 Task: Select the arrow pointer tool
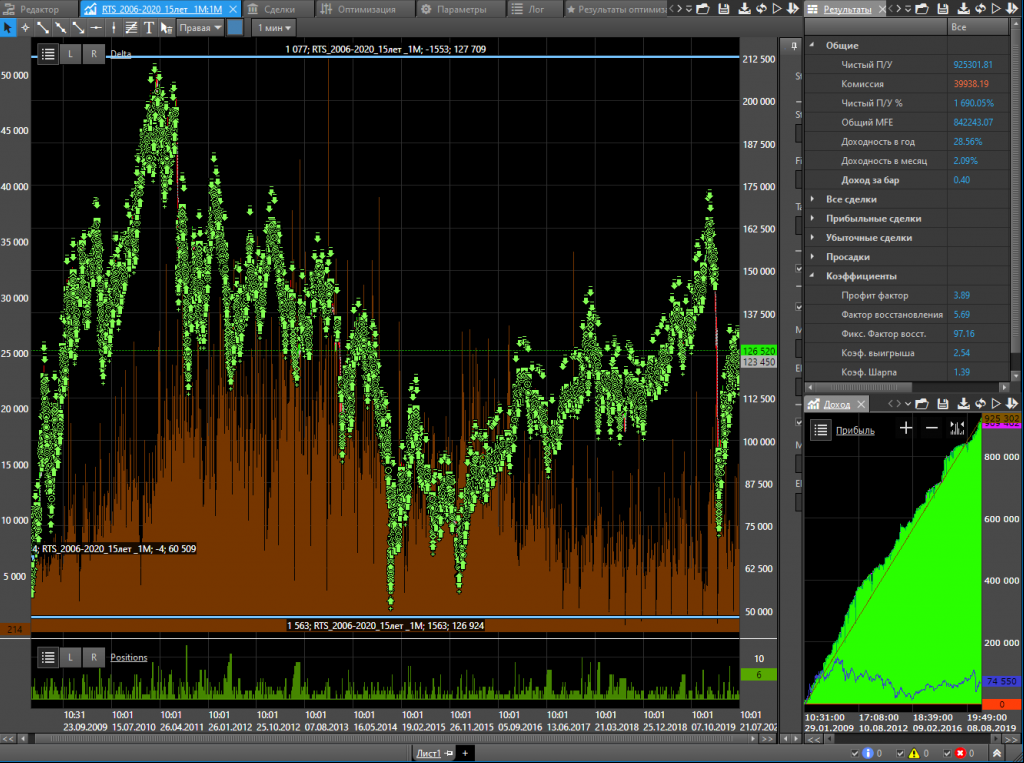[x=7, y=27]
